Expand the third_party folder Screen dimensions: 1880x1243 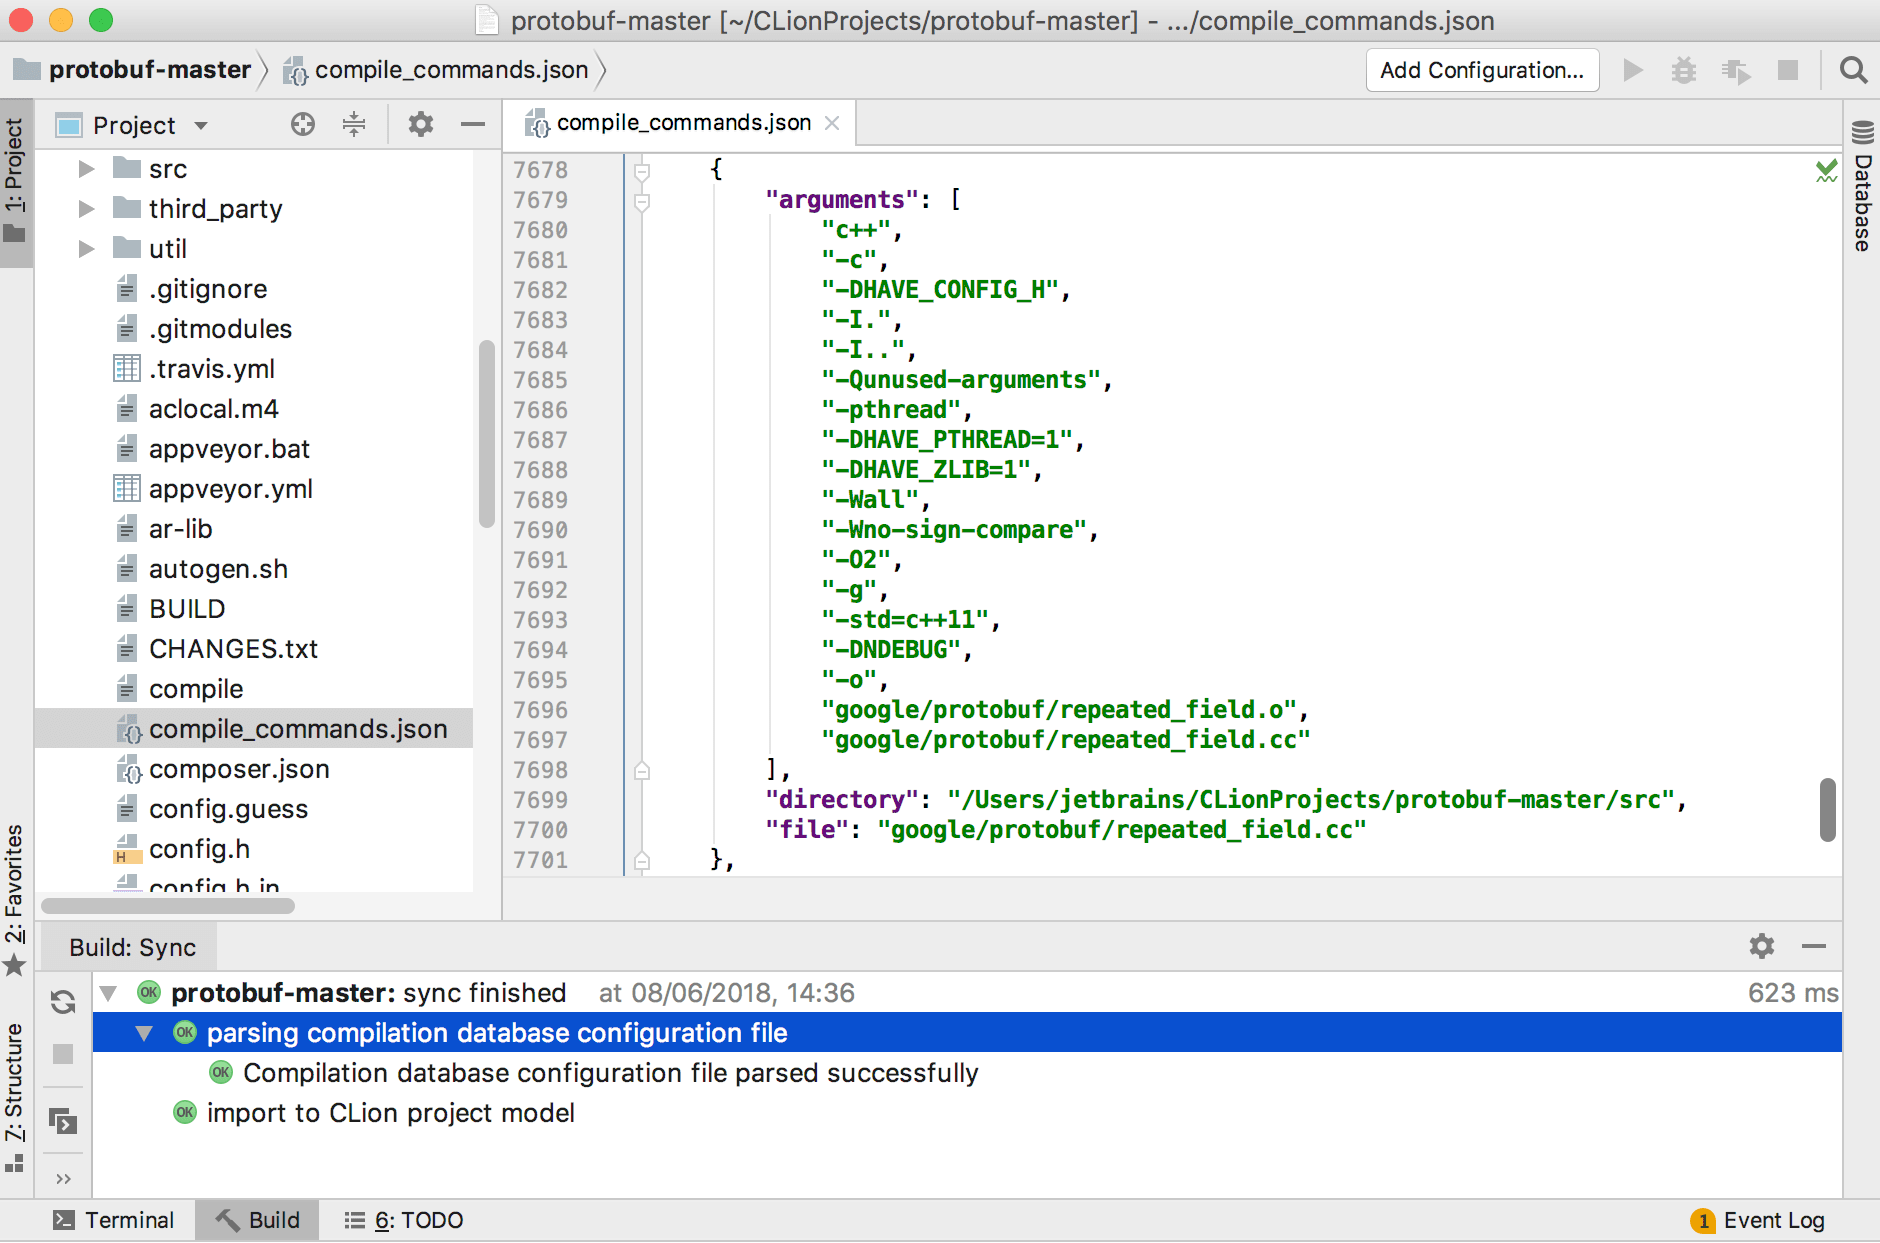click(87, 209)
